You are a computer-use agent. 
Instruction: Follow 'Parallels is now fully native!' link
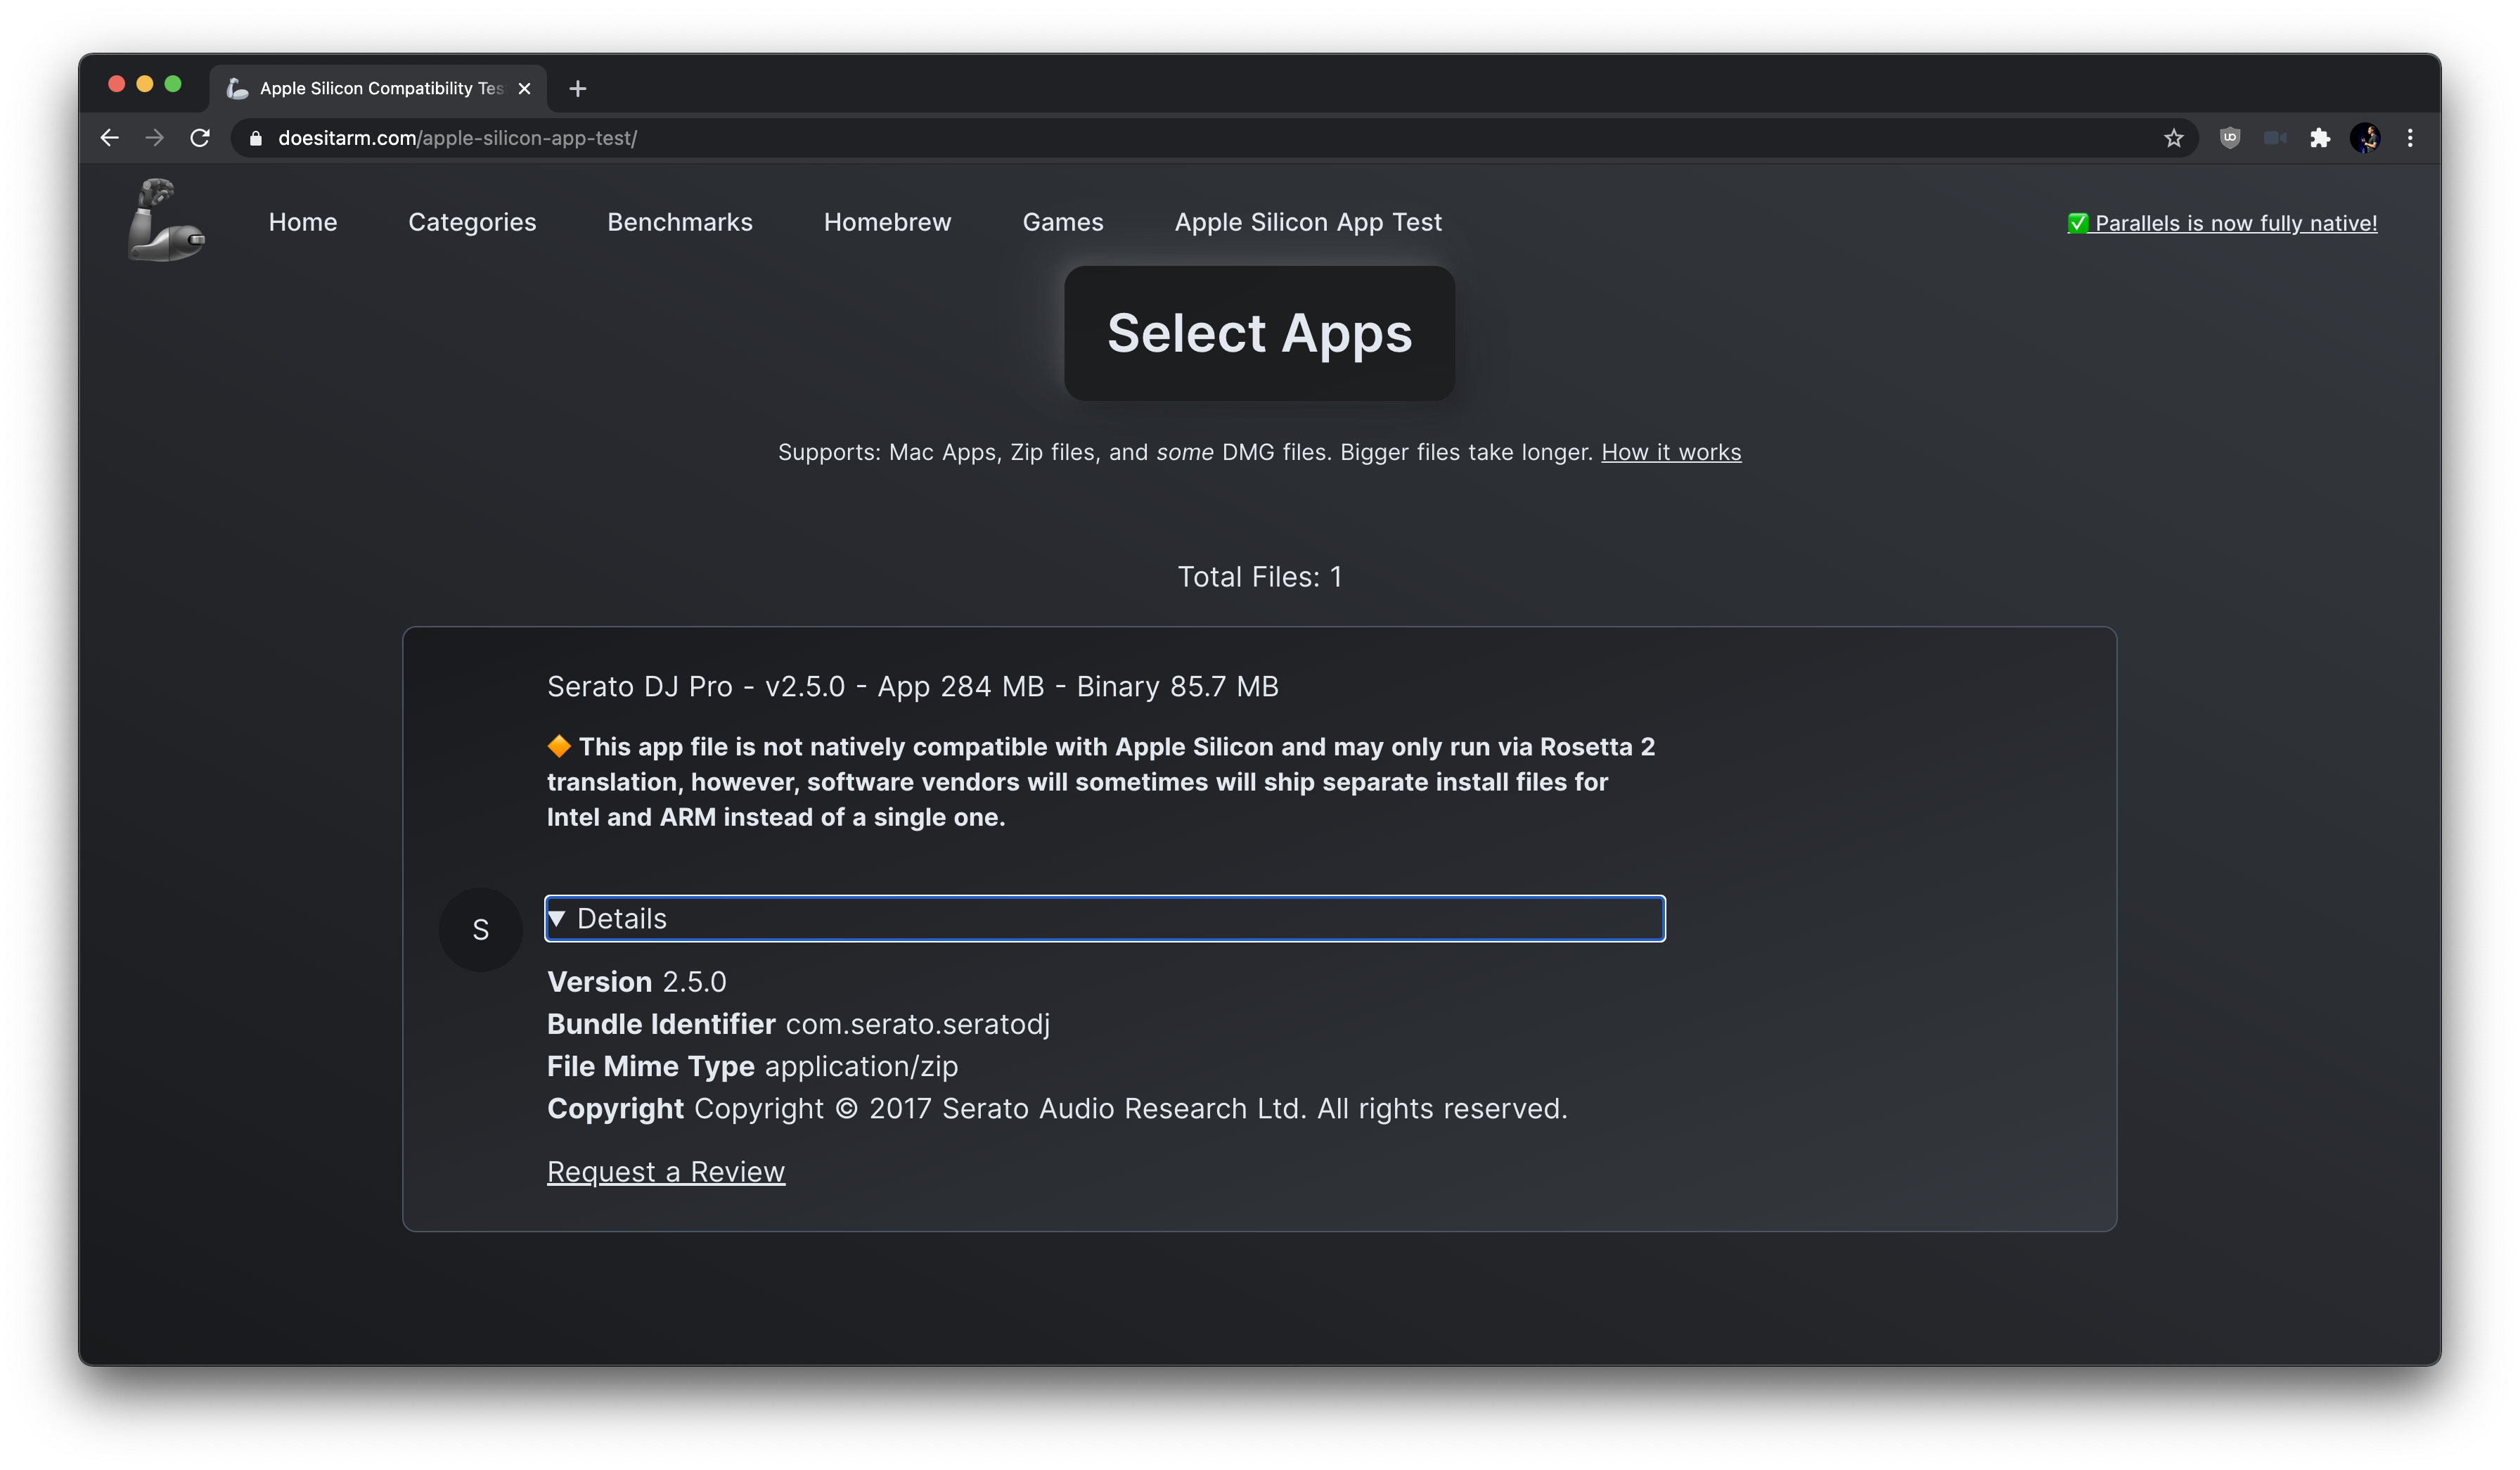[x=2222, y=223]
